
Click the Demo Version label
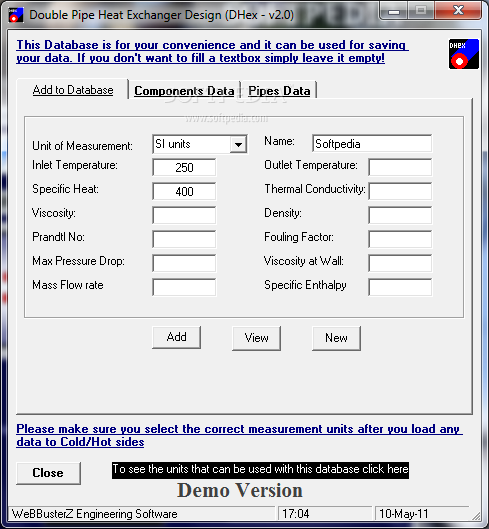[x=240, y=490]
